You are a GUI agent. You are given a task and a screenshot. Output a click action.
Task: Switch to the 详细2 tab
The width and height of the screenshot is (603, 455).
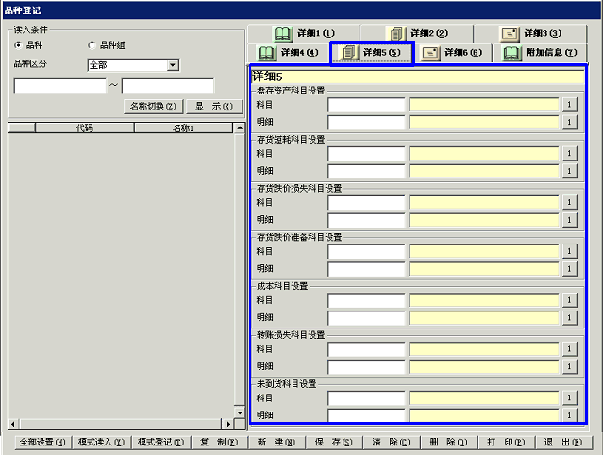[396, 33]
